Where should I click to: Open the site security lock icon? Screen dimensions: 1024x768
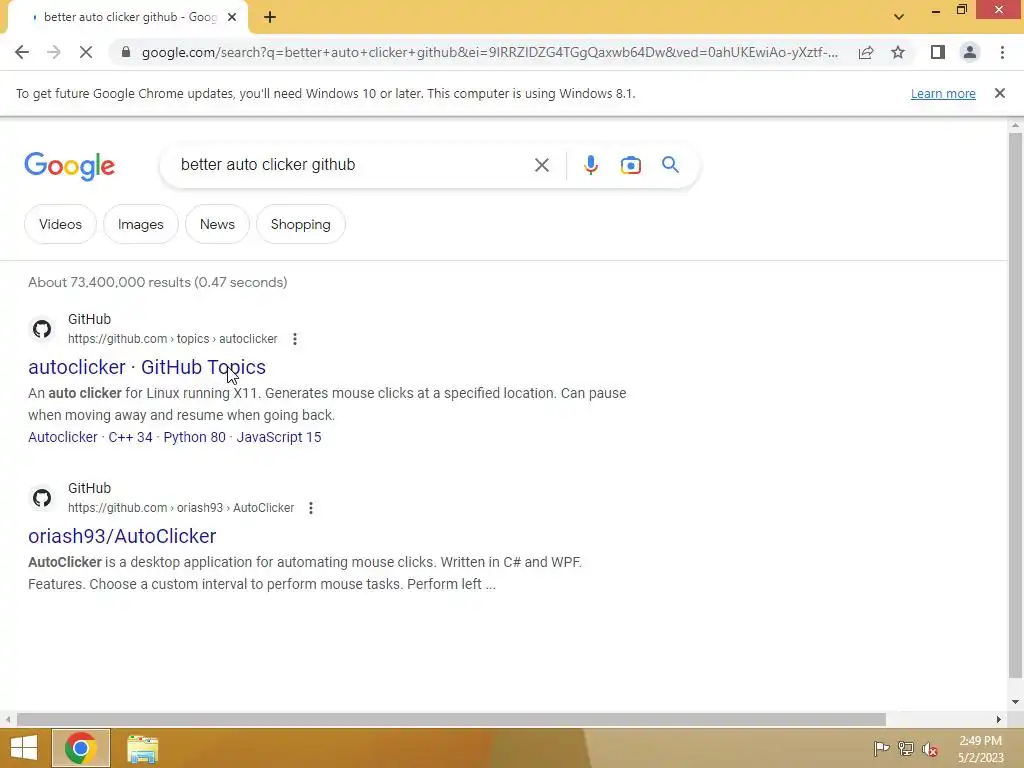pos(127,52)
